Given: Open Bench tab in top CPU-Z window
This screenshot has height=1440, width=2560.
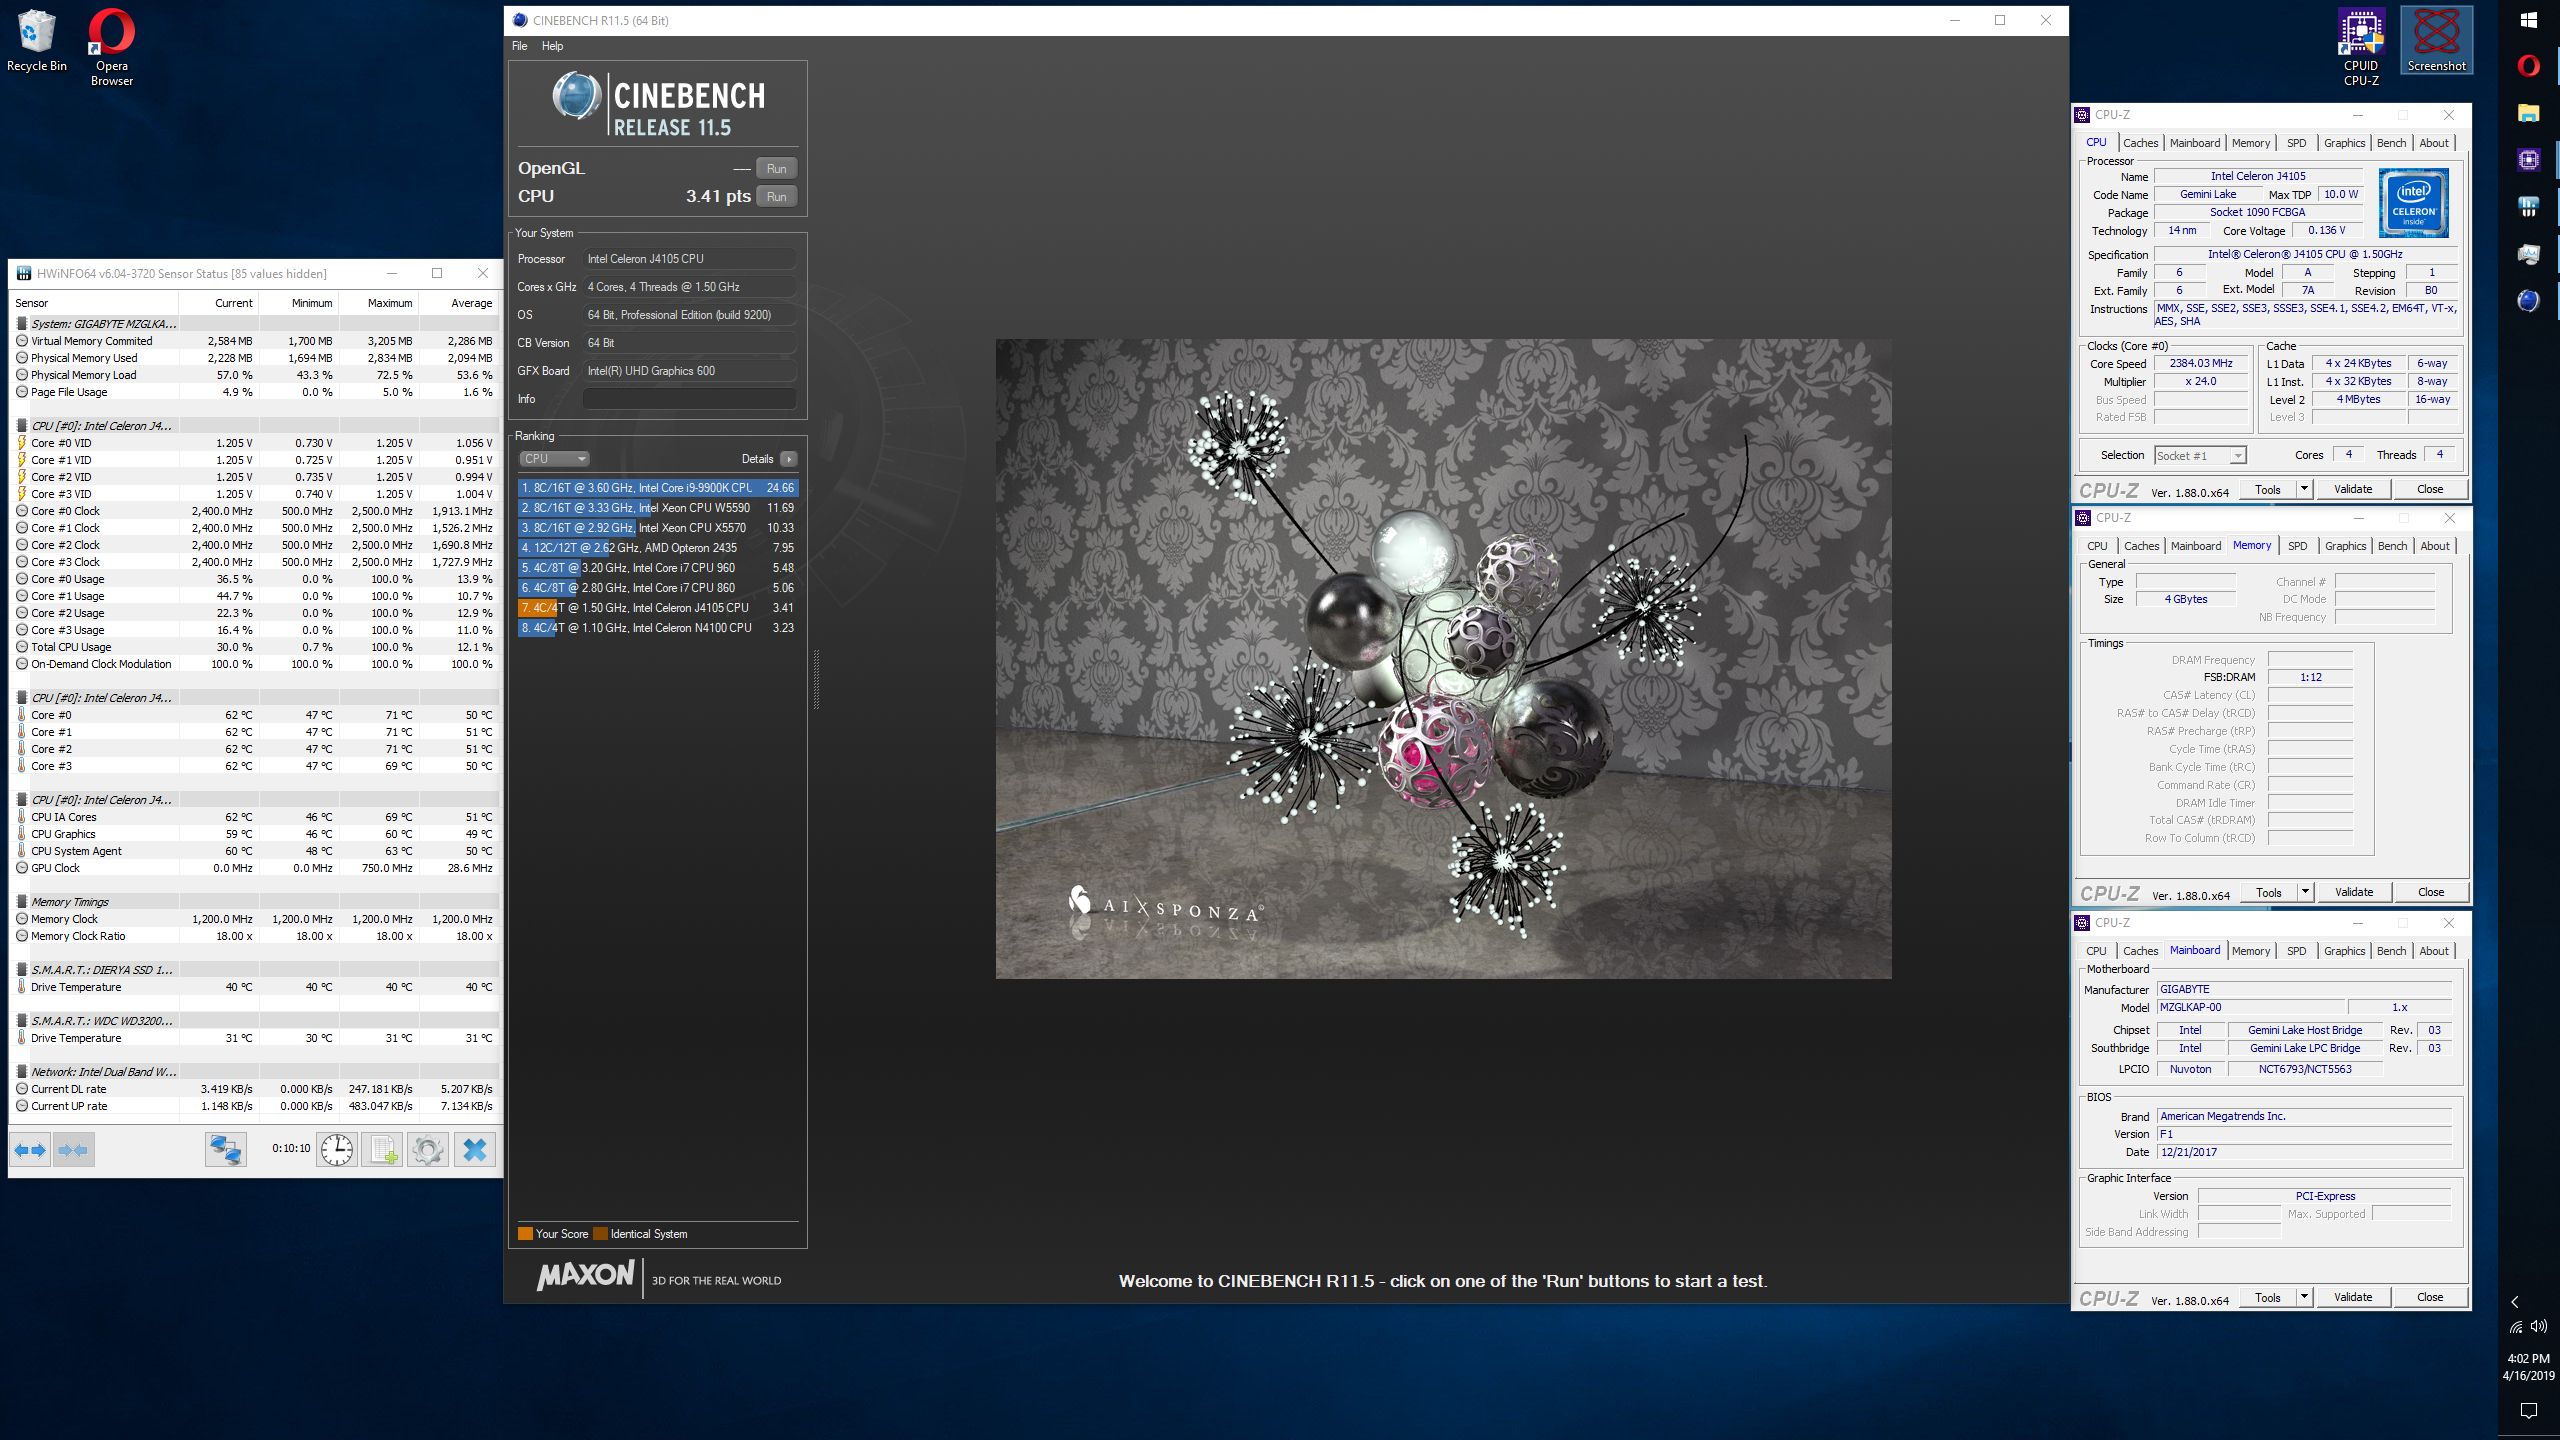Looking at the screenshot, I should pyautogui.click(x=2391, y=143).
